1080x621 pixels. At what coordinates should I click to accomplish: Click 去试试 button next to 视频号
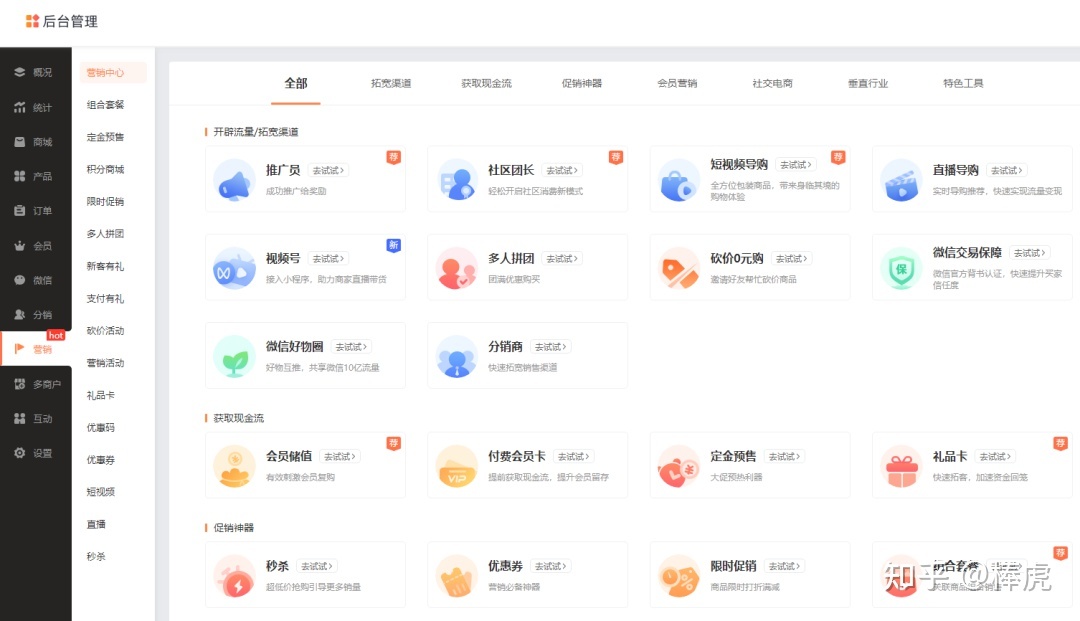(x=328, y=258)
